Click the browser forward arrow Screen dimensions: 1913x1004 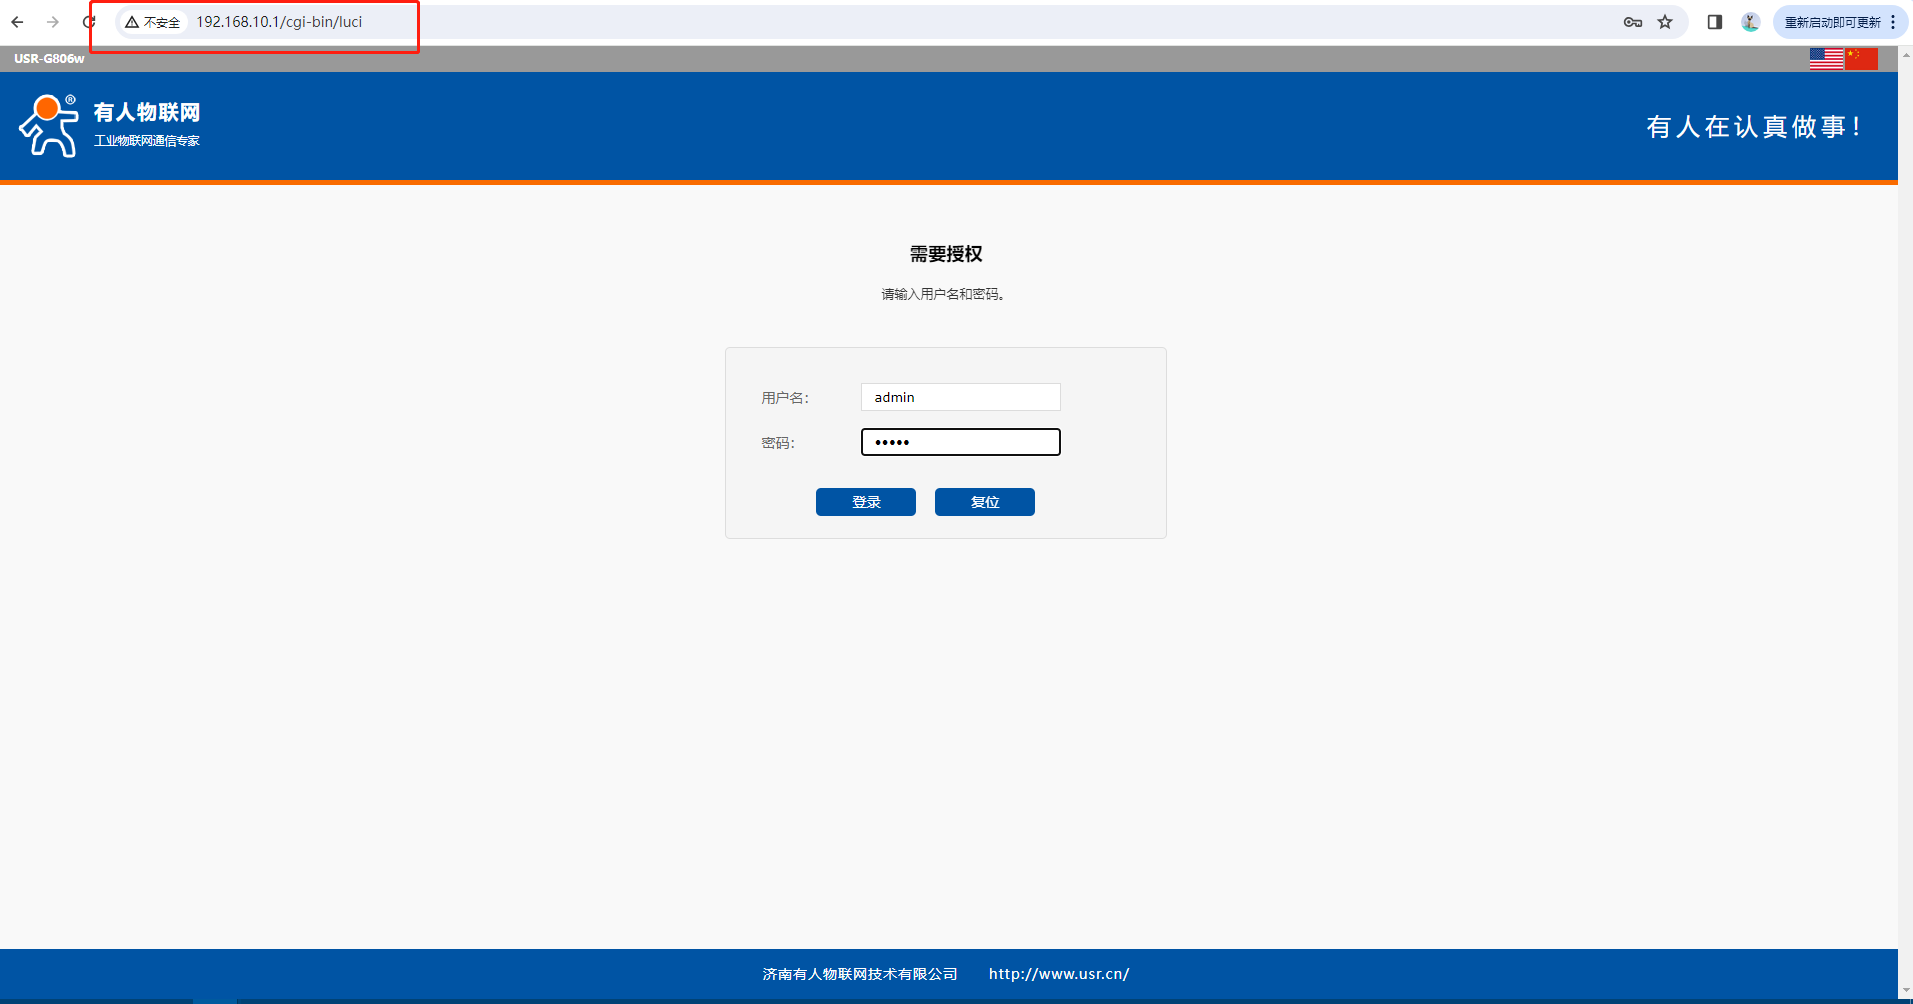[53, 22]
